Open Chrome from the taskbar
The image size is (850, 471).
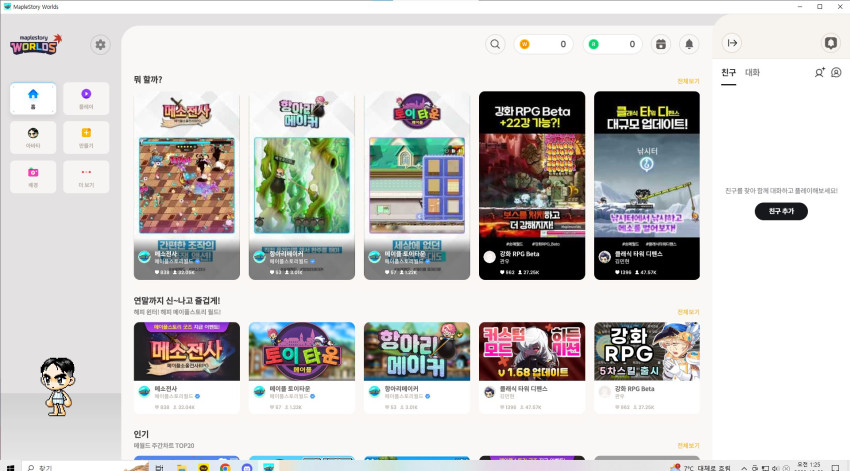(225, 467)
